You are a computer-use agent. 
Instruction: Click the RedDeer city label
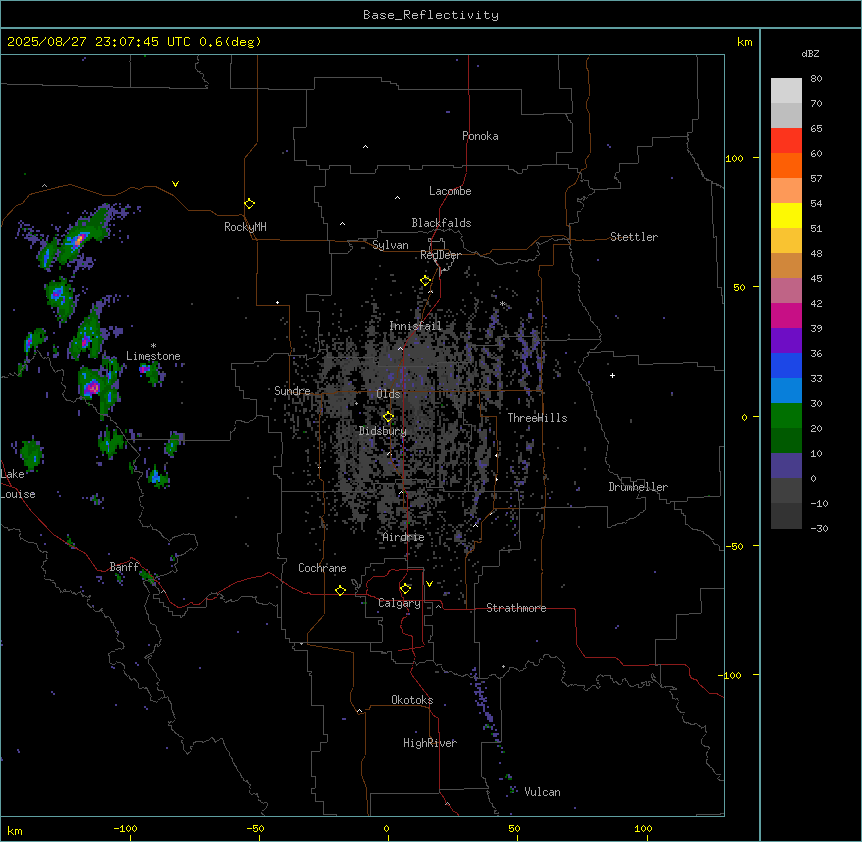[x=440, y=255]
